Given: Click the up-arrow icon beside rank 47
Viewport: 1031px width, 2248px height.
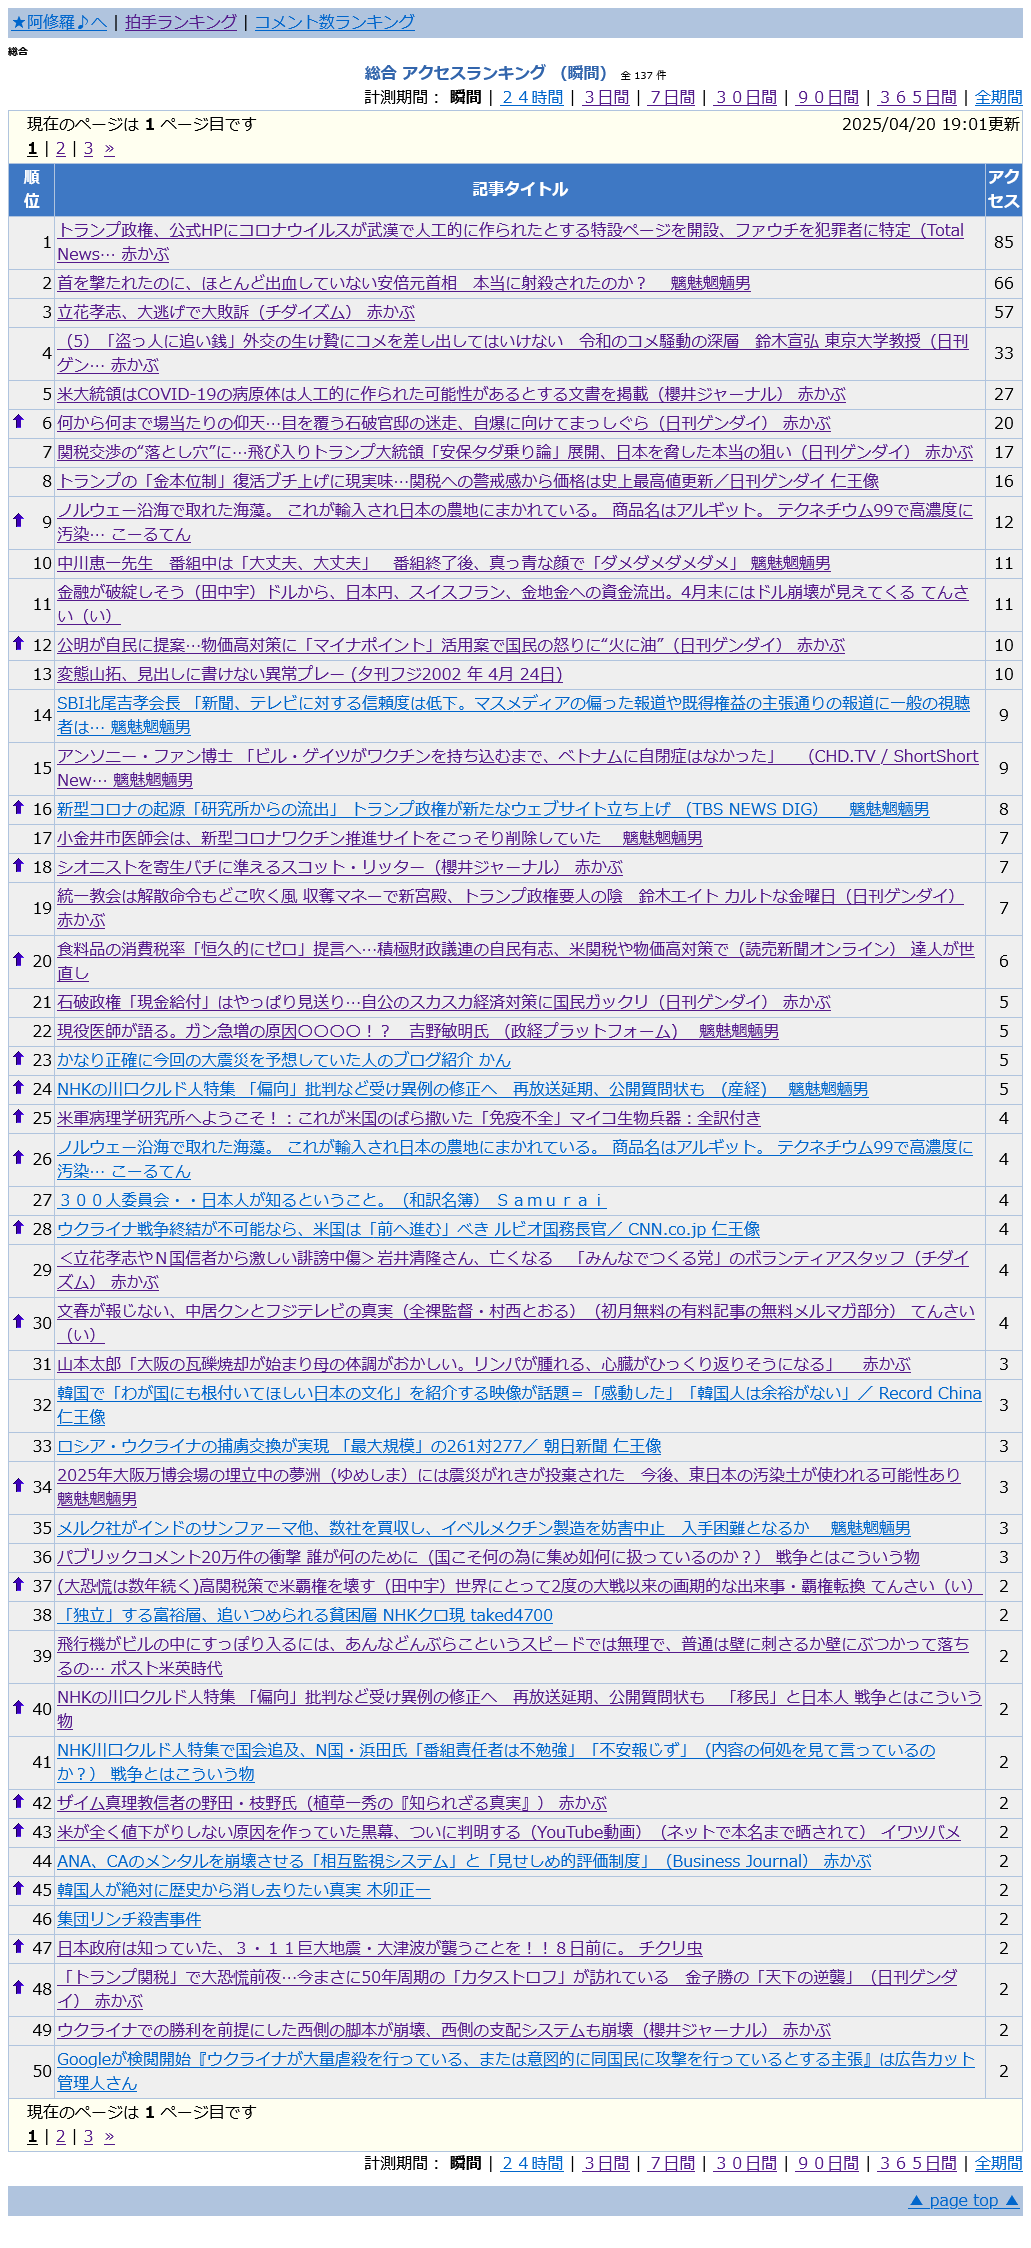Looking at the screenshot, I should [18, 1946].
